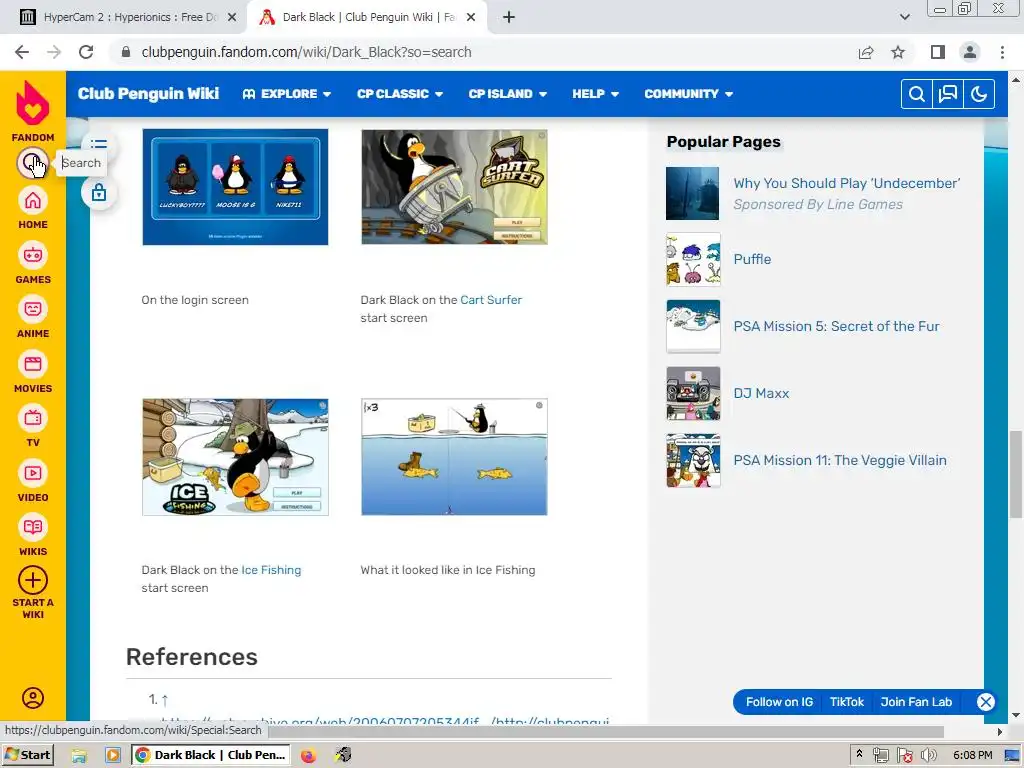Open a new browser tab

pyautogui.click(x=509, y=17)
